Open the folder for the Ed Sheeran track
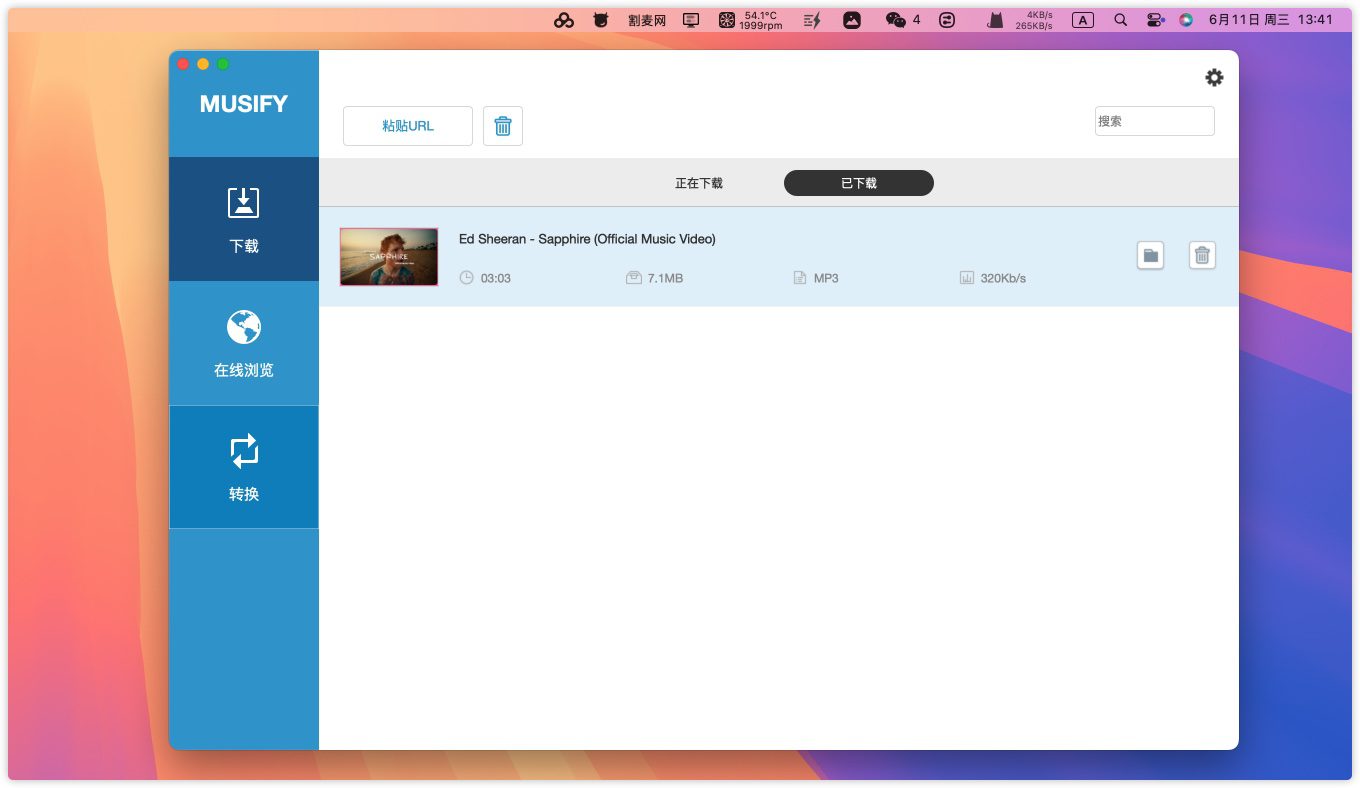Image resolution: width=1360 pixels, height=788 pixels. (x=1151, y=256)
